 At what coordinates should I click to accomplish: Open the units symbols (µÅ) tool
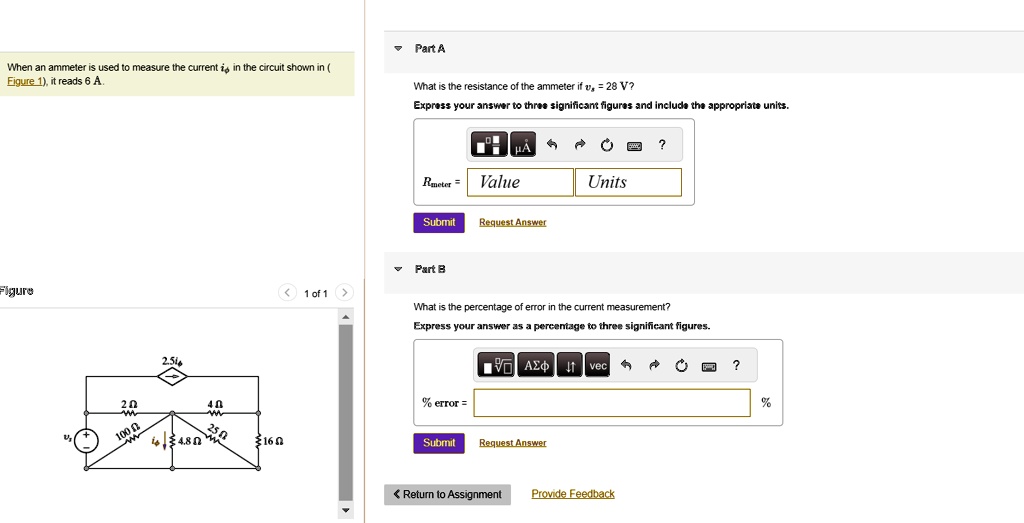coord(522,145)
